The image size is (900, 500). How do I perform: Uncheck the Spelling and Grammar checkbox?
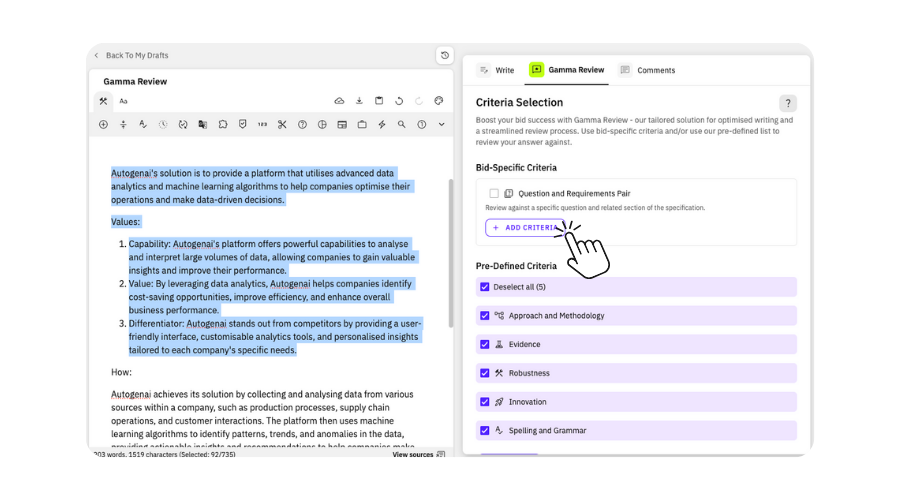[x=485, y=431]
